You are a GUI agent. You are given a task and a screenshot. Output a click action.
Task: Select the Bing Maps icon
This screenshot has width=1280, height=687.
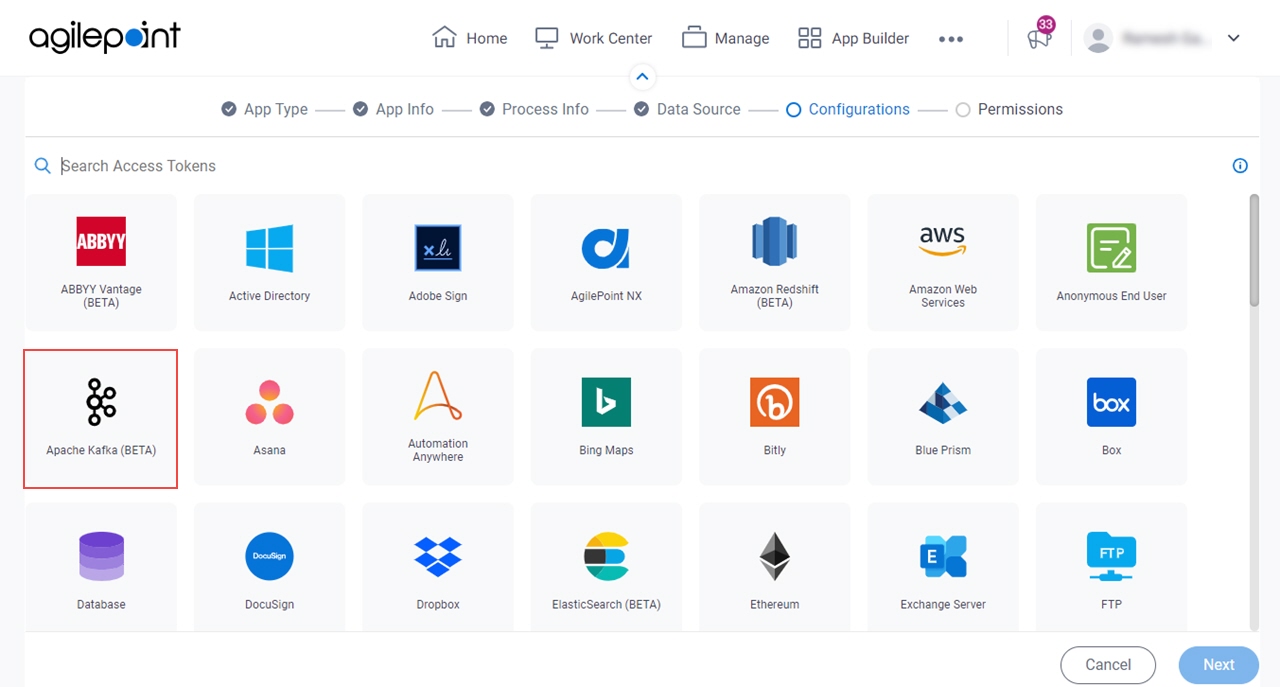point(606,402)
